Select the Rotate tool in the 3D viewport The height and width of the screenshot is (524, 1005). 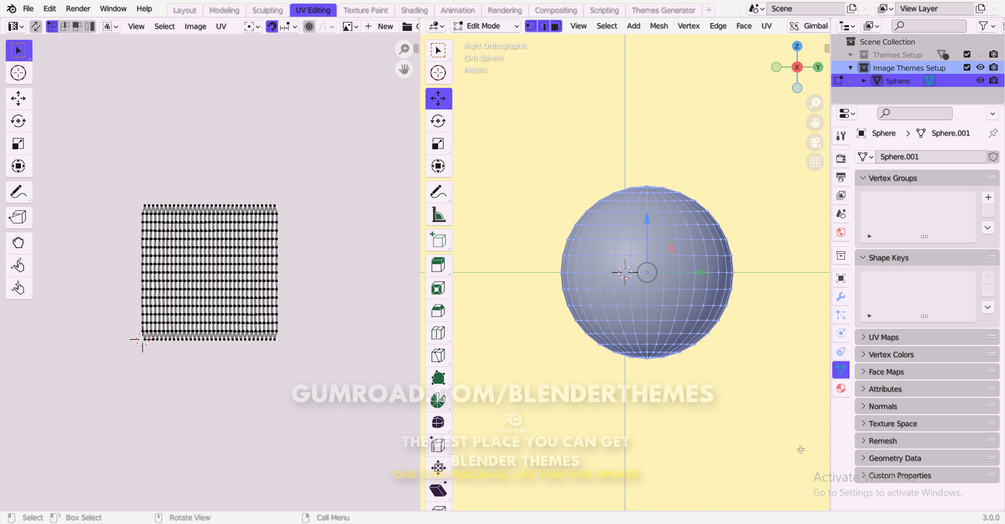point(438,121)
